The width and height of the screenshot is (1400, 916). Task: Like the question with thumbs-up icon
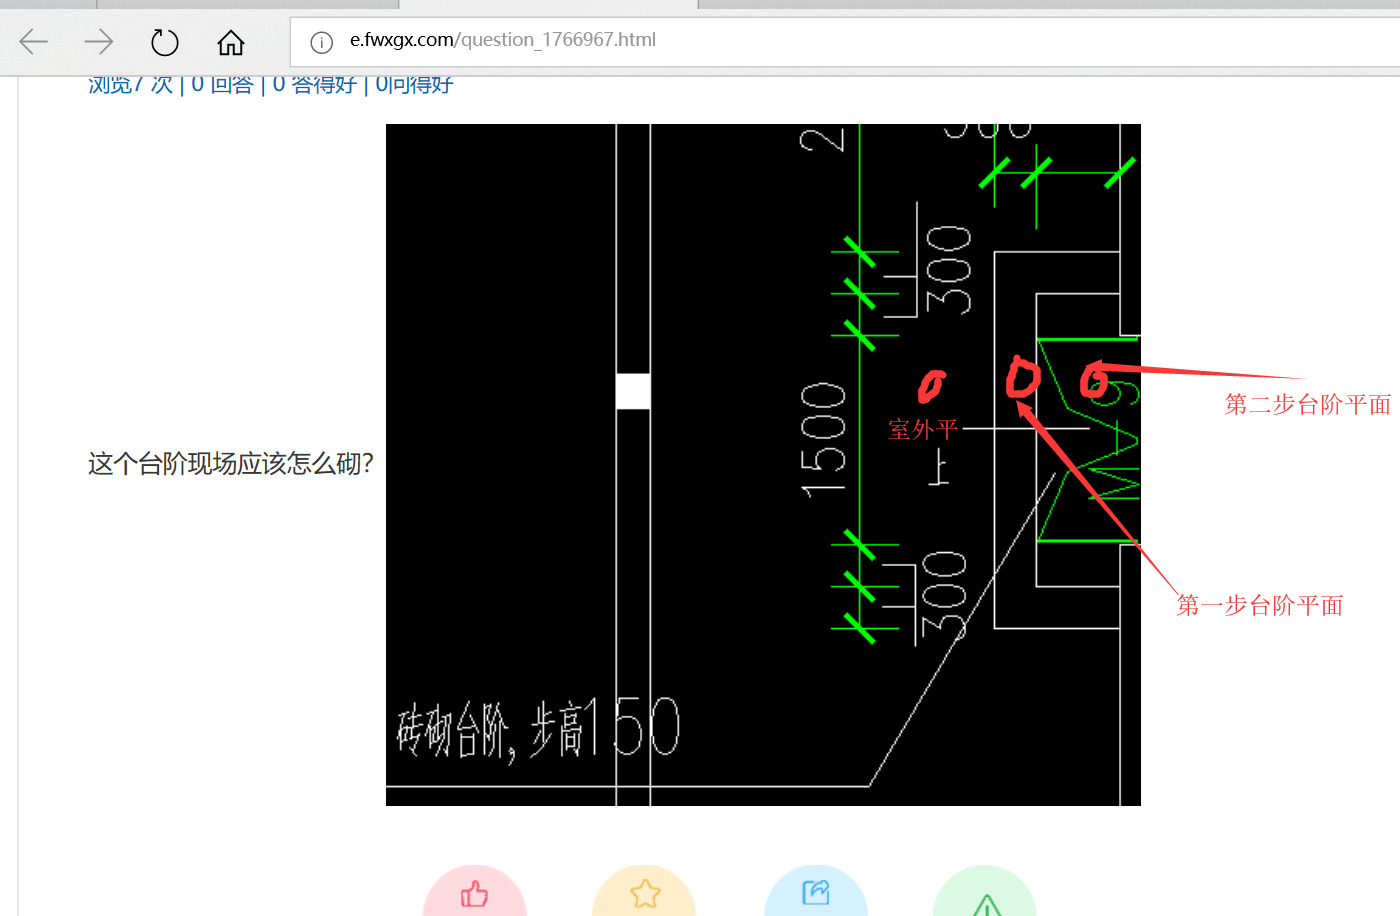(475, 892)
